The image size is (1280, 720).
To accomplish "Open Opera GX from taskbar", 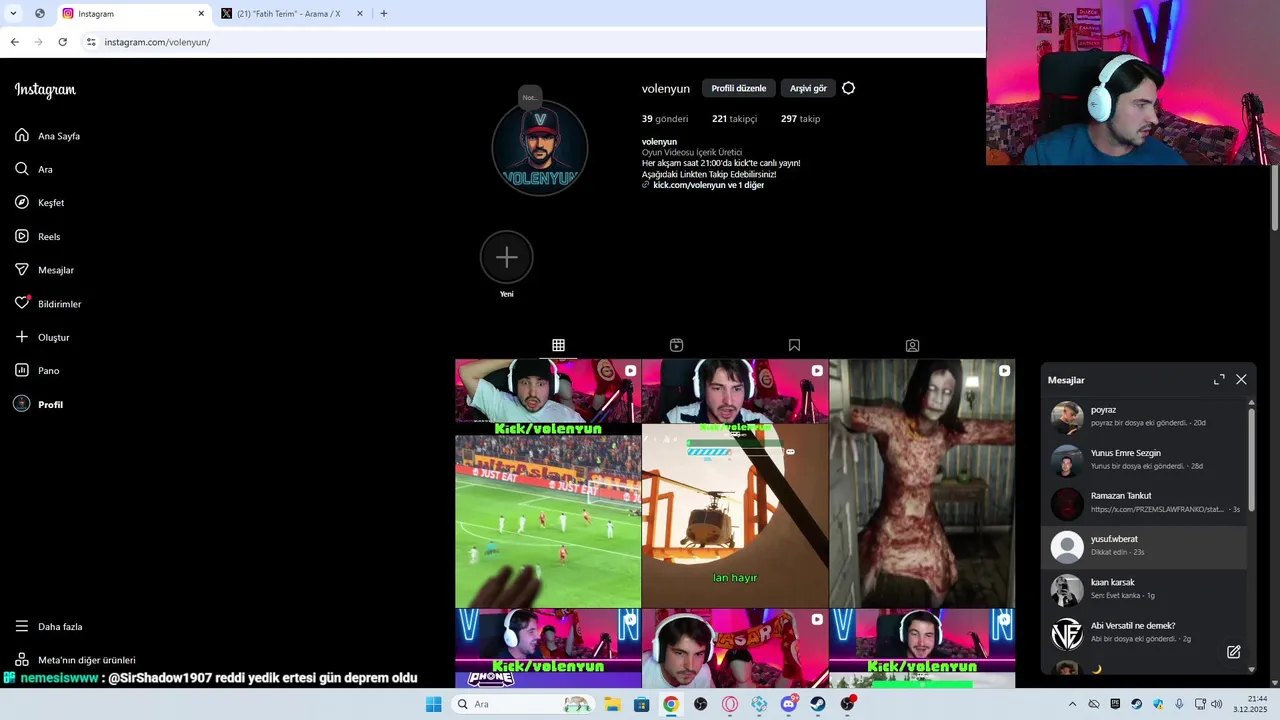I will 730,704.
